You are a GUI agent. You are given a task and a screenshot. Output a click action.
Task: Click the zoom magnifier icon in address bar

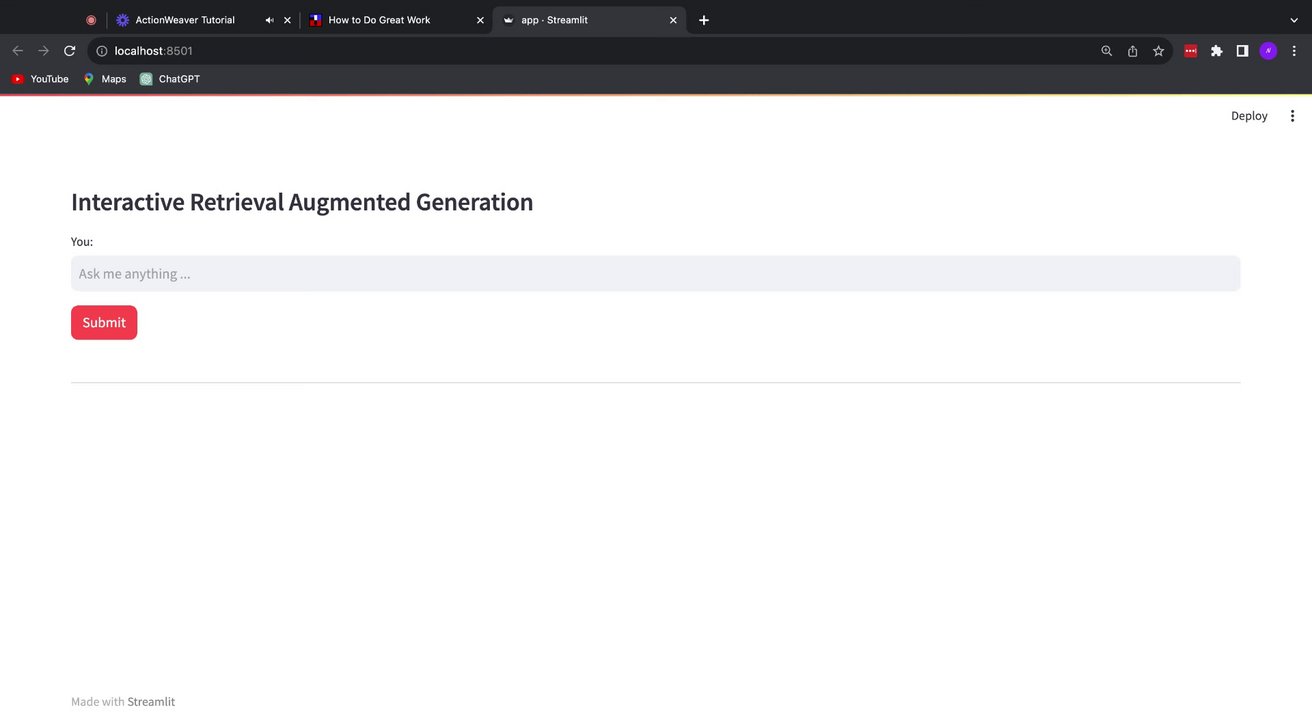(1106, 51)
